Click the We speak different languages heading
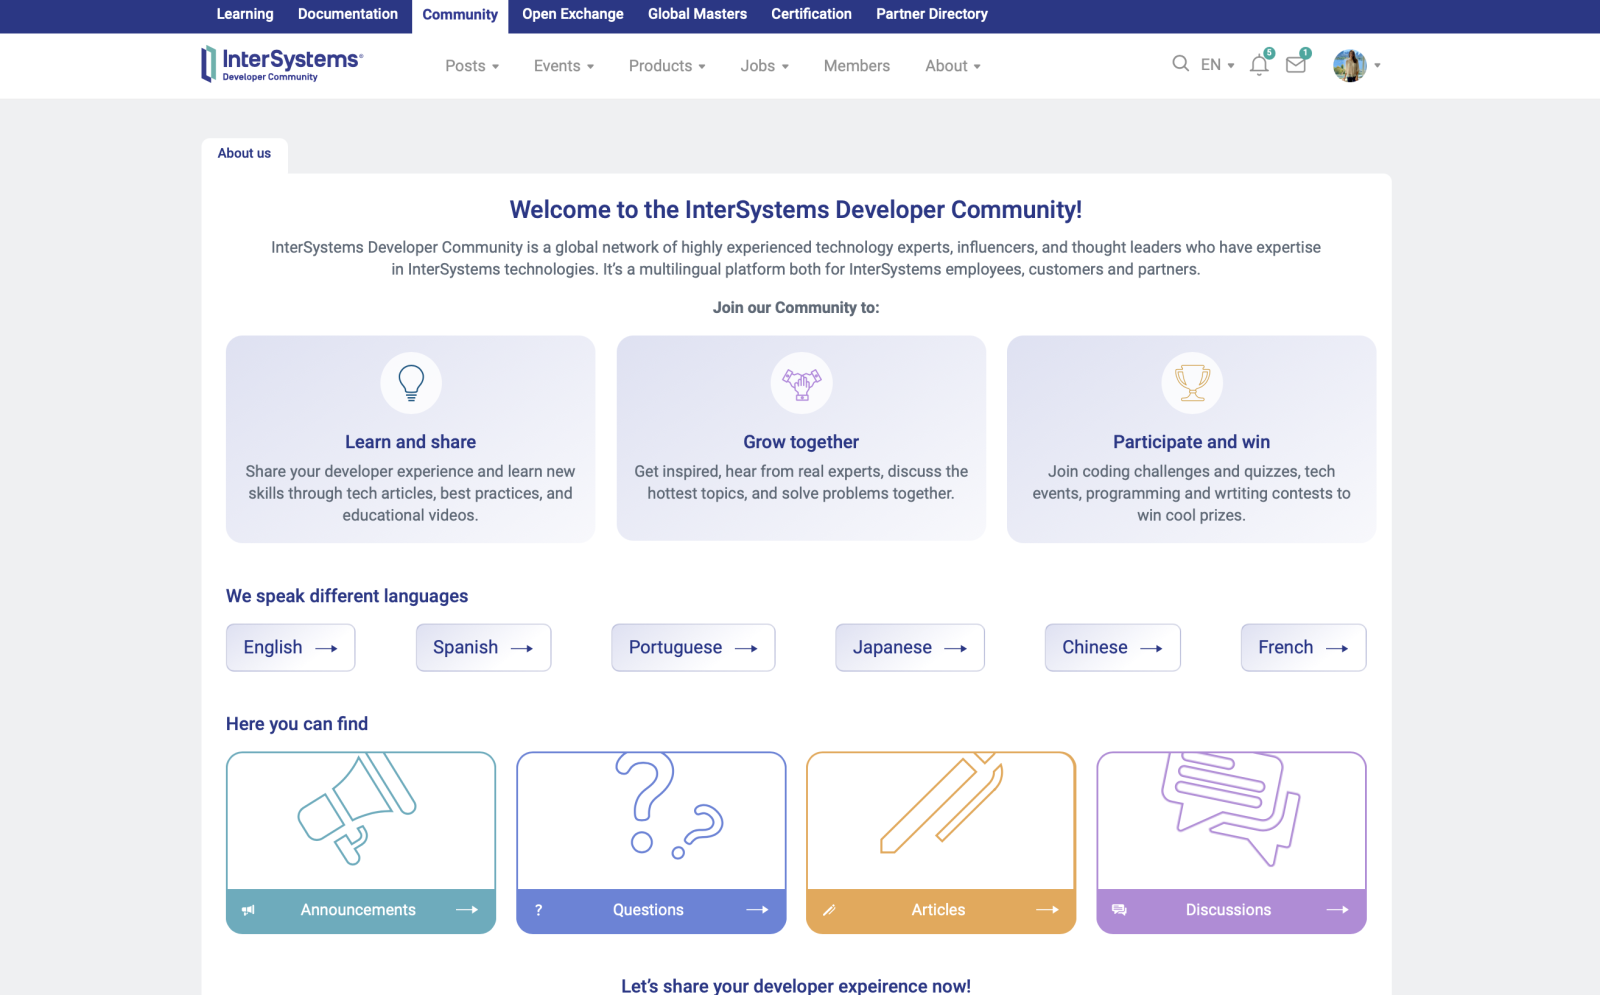 pyautogui.click(x=347, y=596)
